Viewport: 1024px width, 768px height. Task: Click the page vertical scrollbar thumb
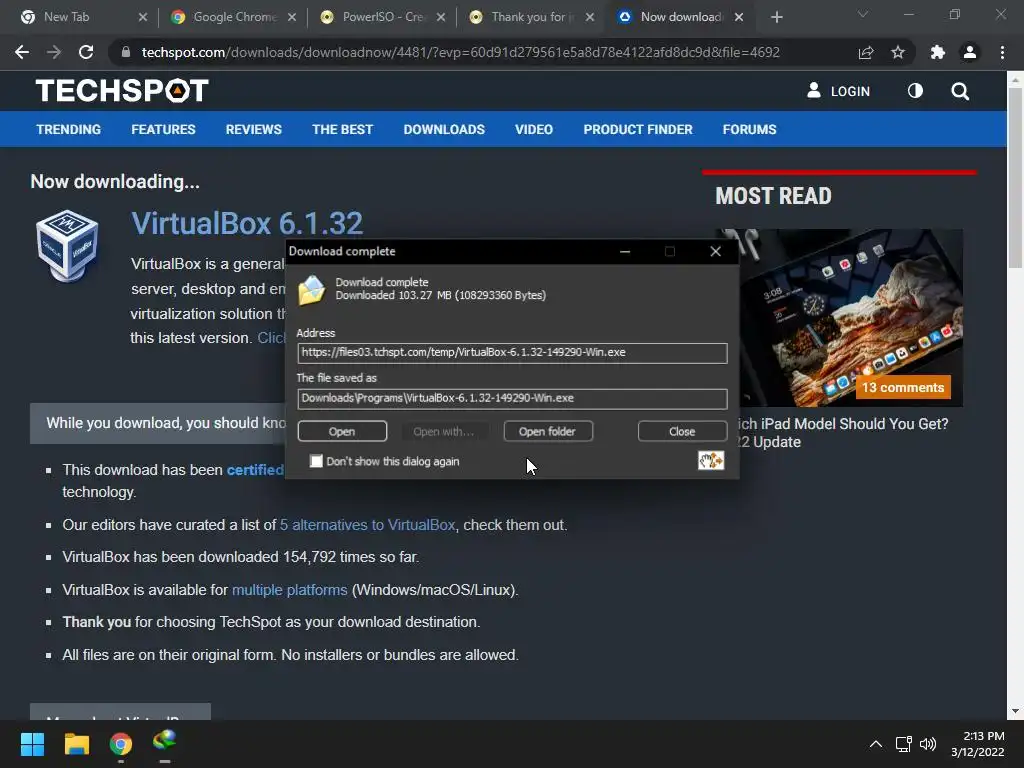(1015, 176)
